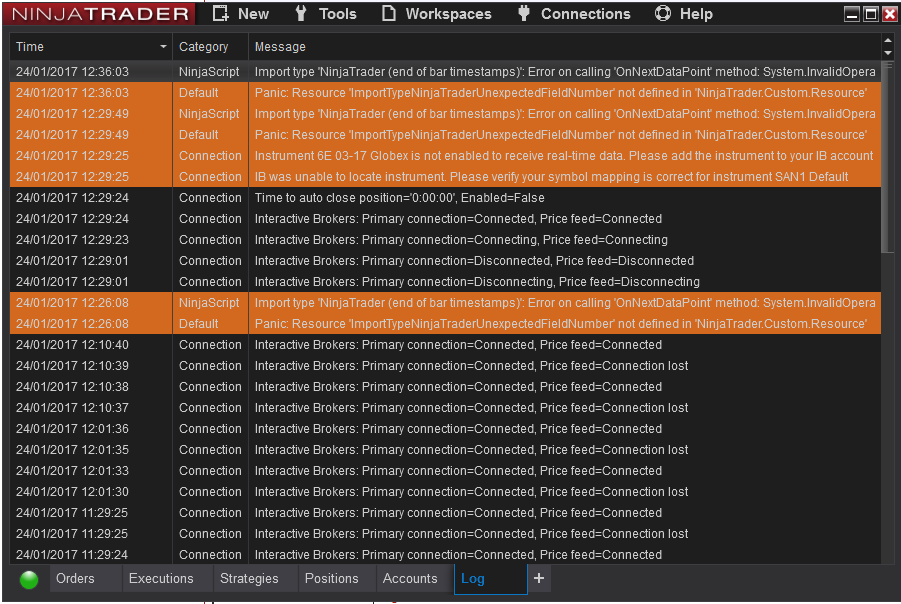901x604 pixels.
Task: Click the 24/01/2017 12:10:37 time cell
Action: tap(91, 407)
